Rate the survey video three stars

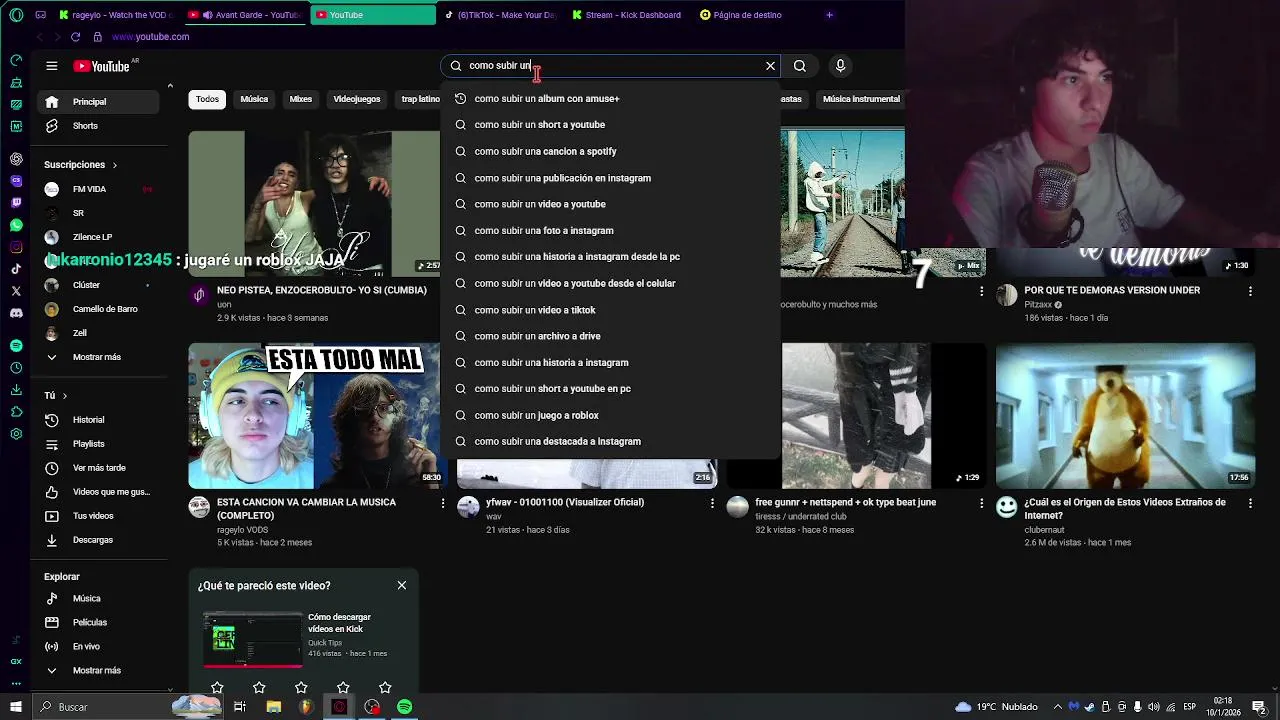(301, 687)
